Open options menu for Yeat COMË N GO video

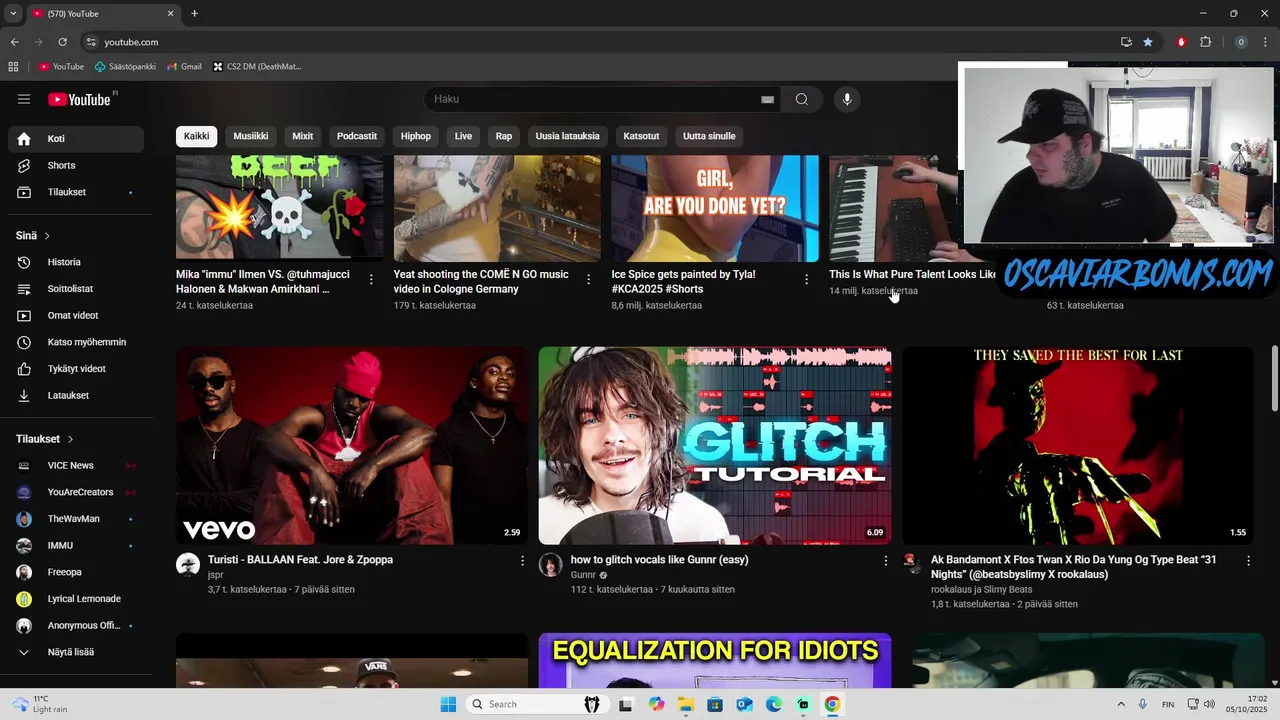pyautogui.click(x=589, y=279)
